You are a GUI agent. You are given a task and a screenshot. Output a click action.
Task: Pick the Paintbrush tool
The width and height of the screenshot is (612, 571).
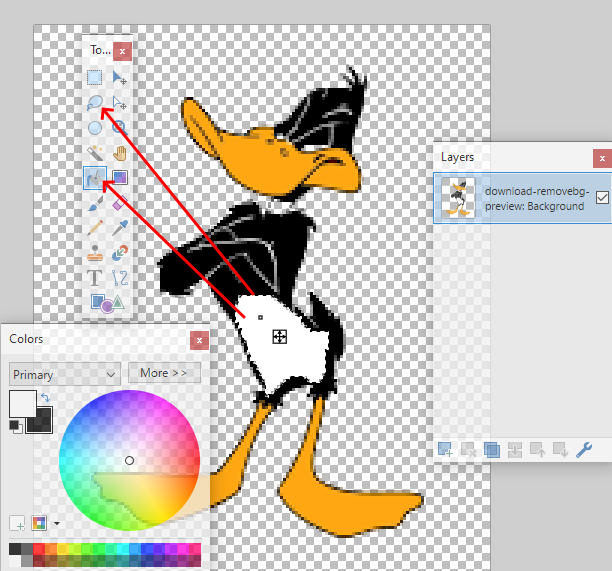pos(94,203)
